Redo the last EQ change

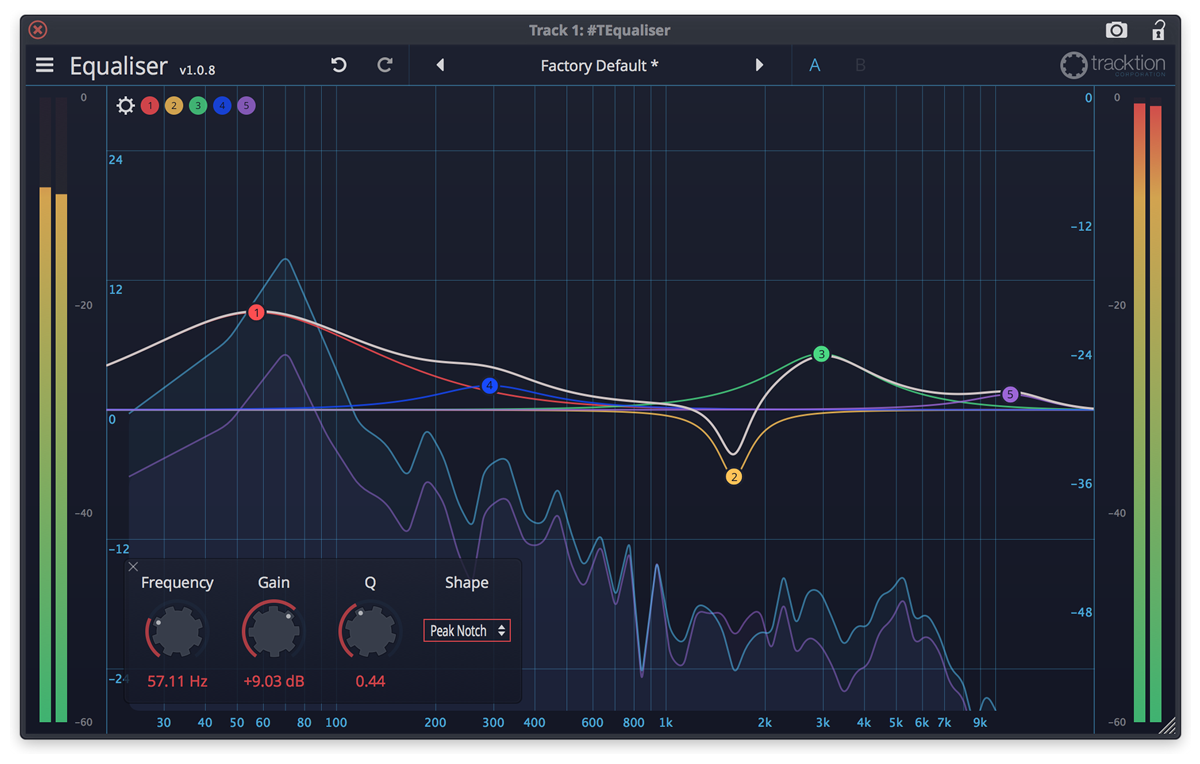(384, 64)
